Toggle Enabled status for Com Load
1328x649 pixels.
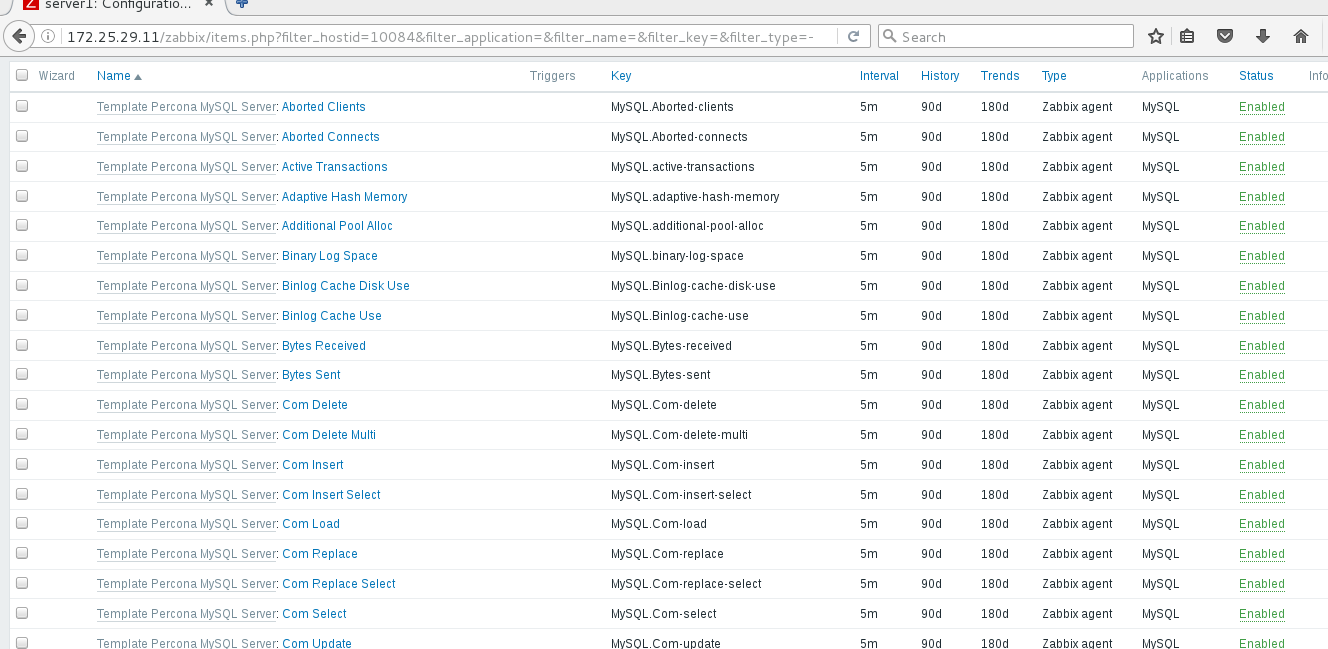click(x=1262, y=524)
